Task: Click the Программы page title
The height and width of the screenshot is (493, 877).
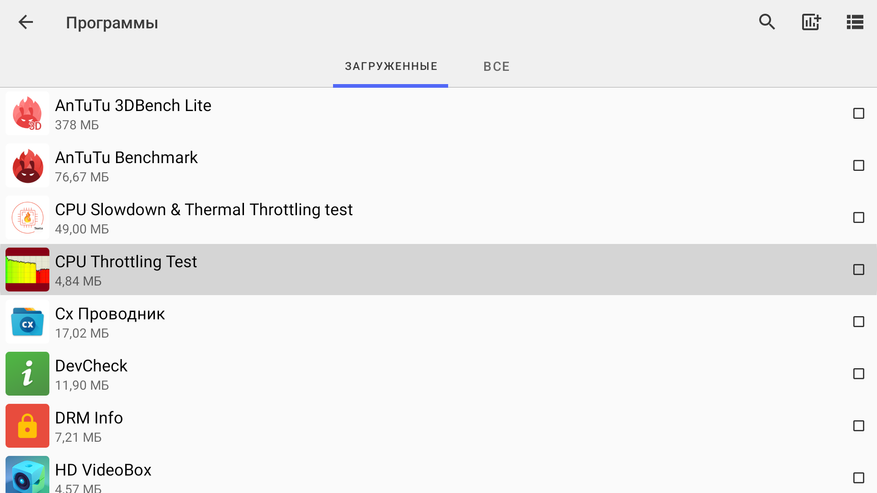Action: pyautogui.click(x=112, y=23)
